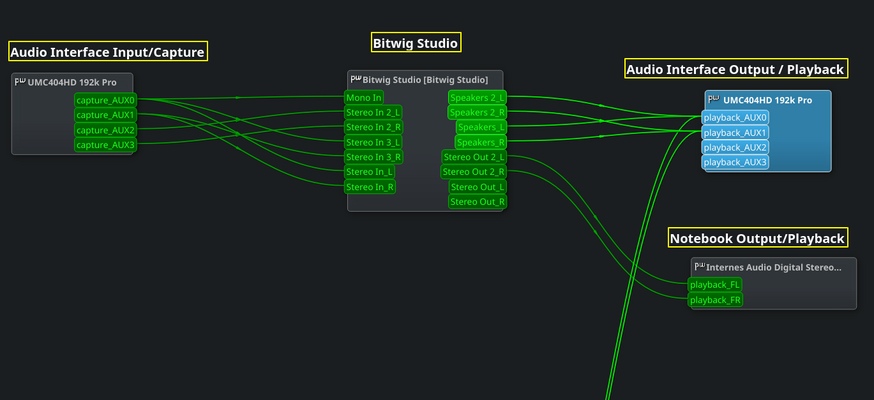Viewport: 874px width, 400px height.
Task: Select the playback_AUX0 port
Action: pos(735,118)
